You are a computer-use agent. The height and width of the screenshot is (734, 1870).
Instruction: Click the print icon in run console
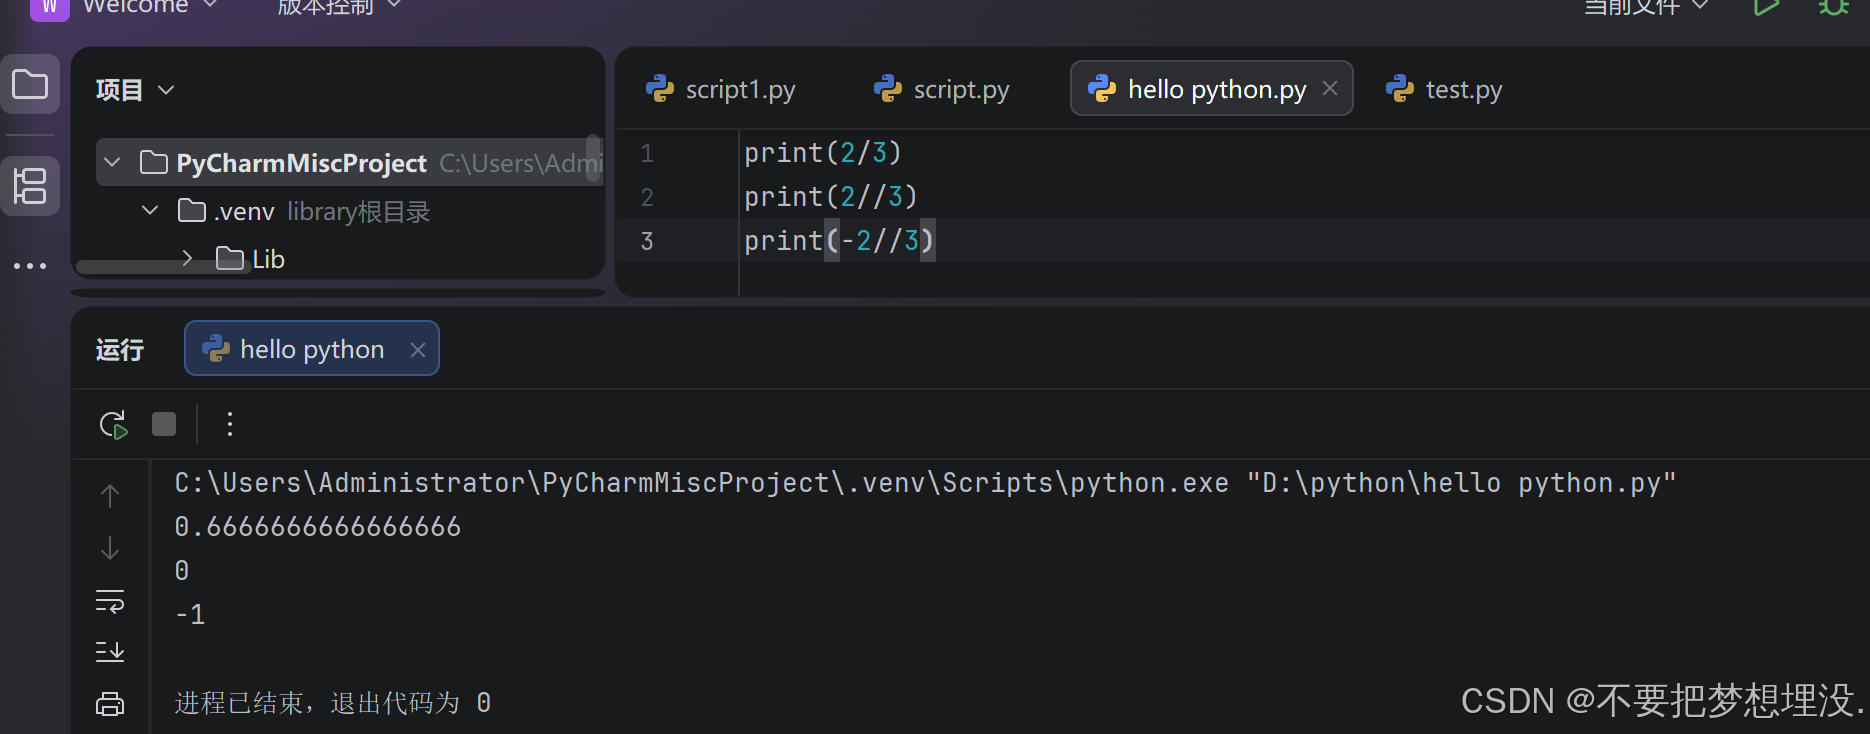tap(110, 704)
